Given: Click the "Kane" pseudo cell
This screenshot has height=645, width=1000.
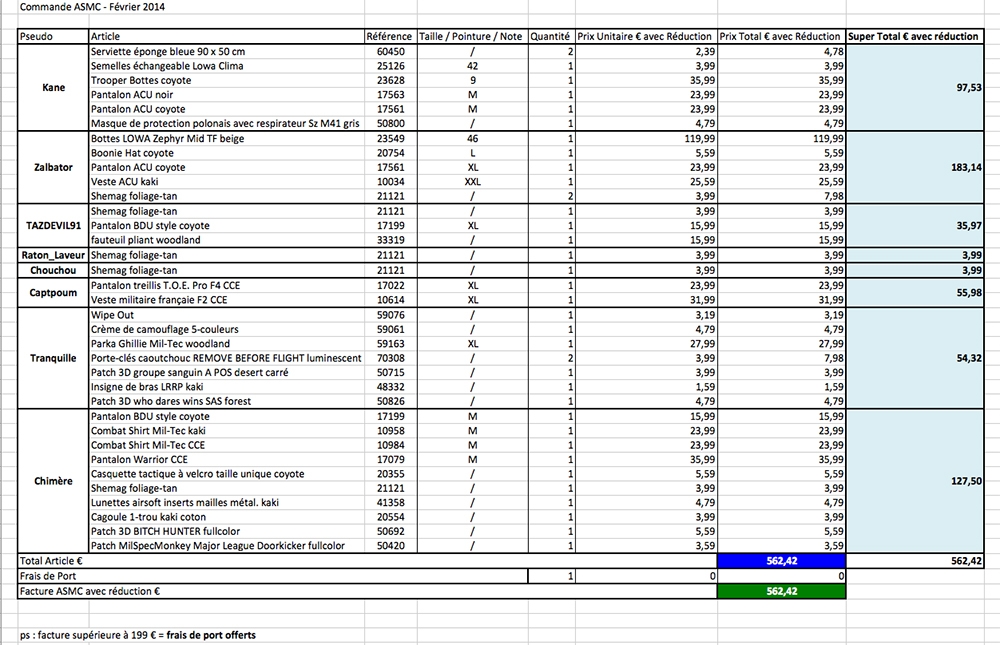Looking at the screenshot, I should click(53, 88).
